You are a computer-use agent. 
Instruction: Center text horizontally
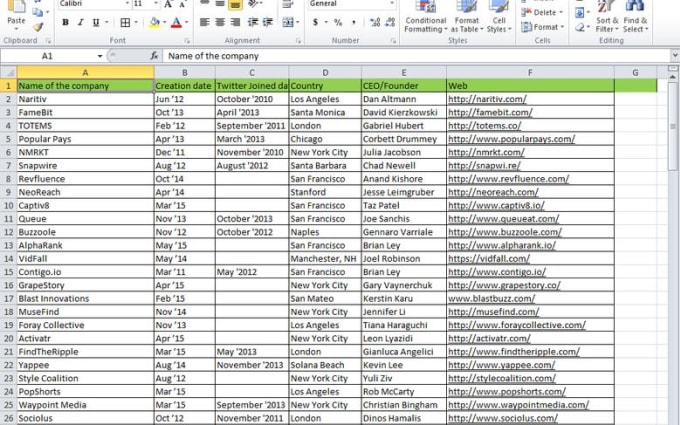pyautogui.click(x=220, y=22)
